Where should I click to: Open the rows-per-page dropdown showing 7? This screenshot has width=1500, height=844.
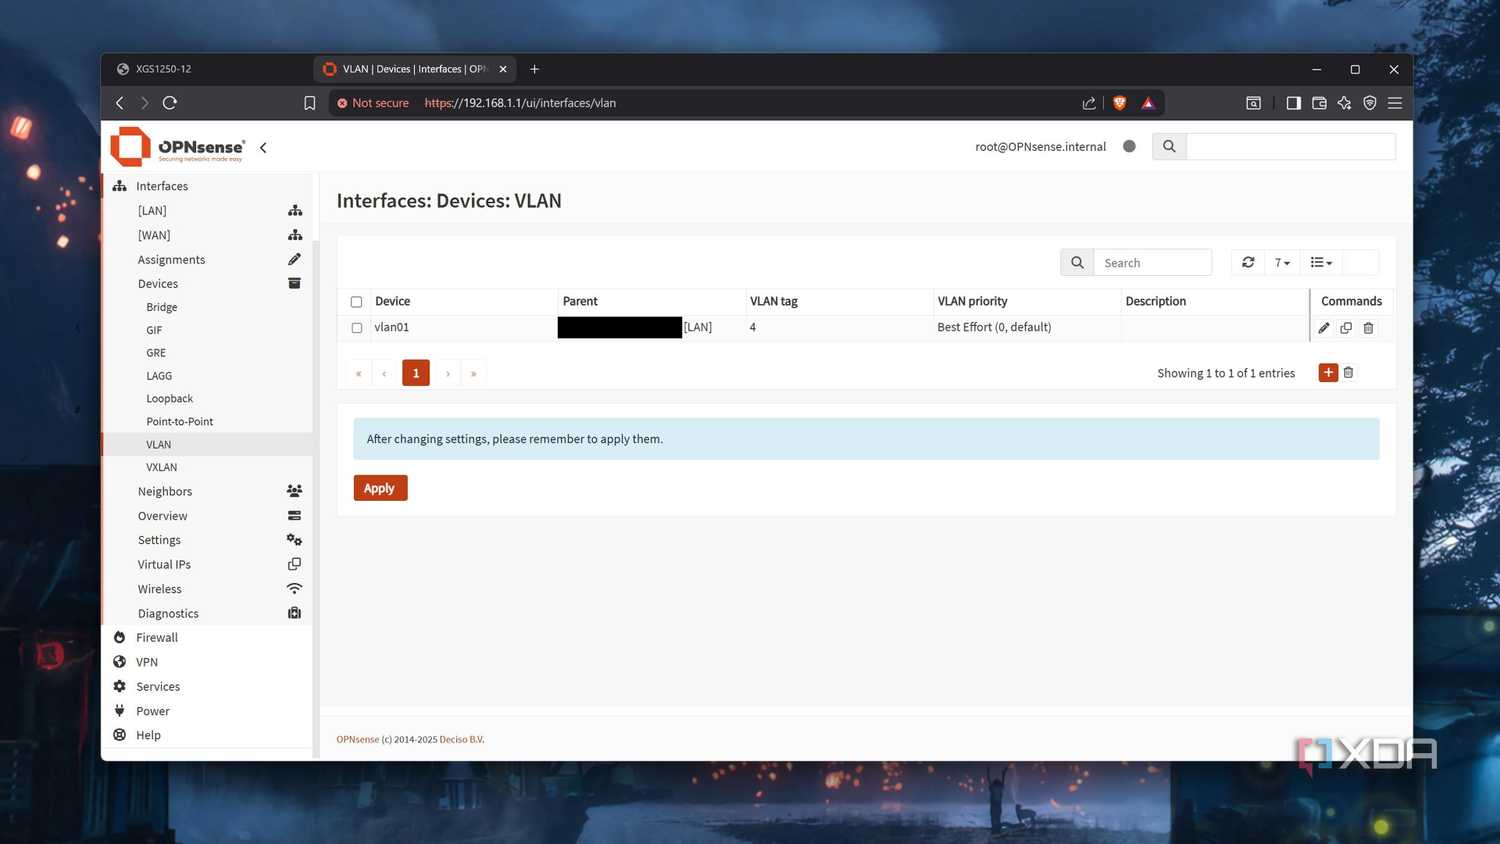[1282, 262]
